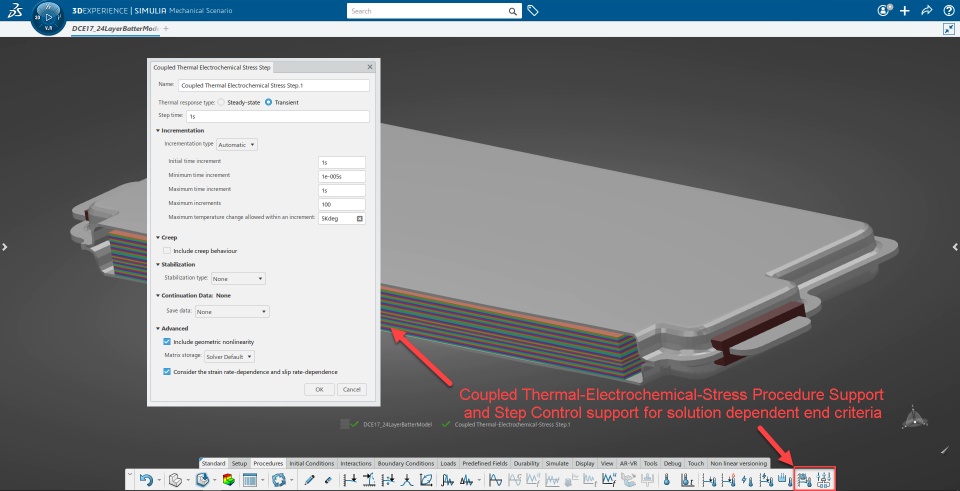Screen dimensions: 960x491
Task: Click the eraser icon in toolbar
Action: (328, 481)
